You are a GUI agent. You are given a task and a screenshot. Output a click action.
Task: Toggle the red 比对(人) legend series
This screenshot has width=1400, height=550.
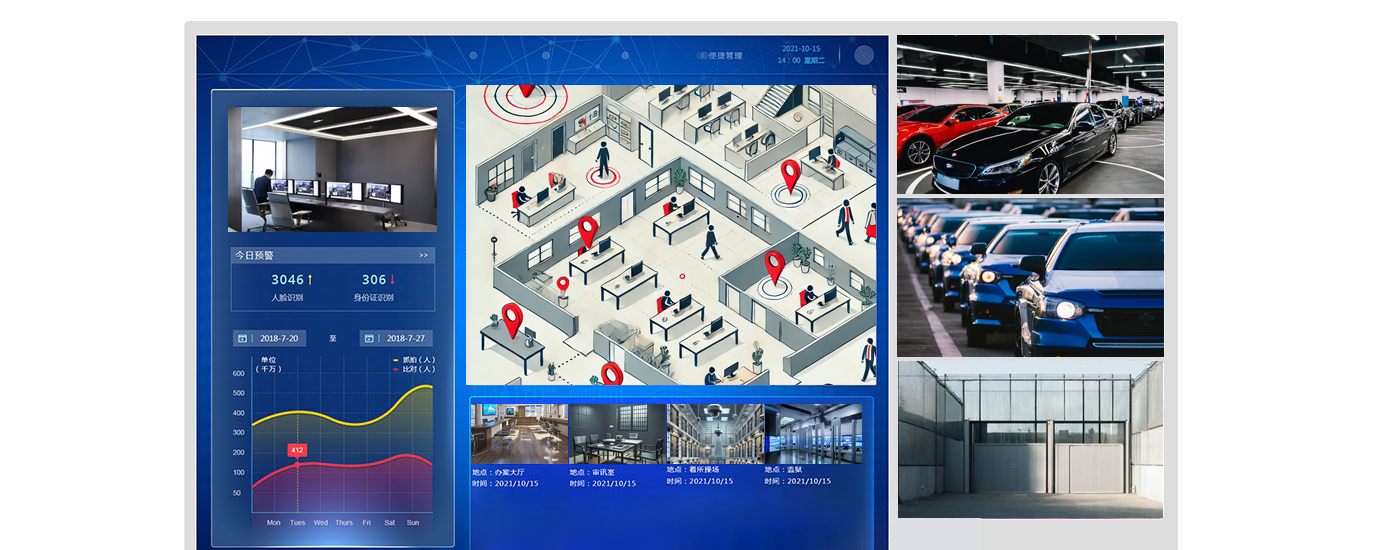tap(414, 369)
